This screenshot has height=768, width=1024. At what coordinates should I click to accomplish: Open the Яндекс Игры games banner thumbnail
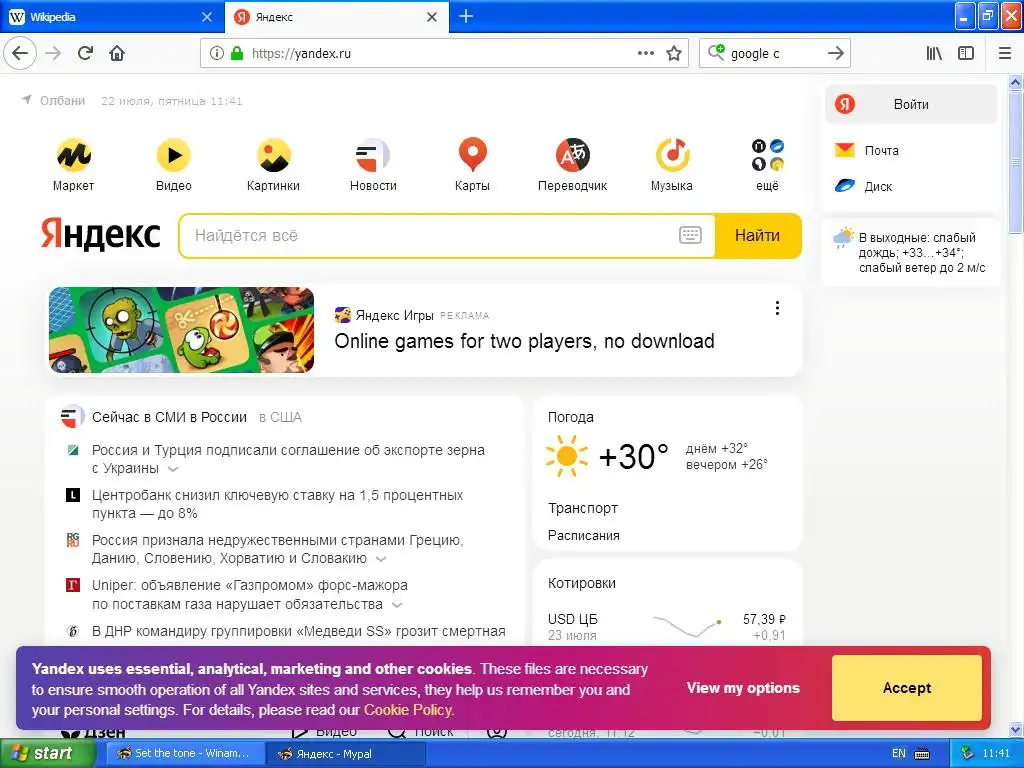(x=182, y=330)
